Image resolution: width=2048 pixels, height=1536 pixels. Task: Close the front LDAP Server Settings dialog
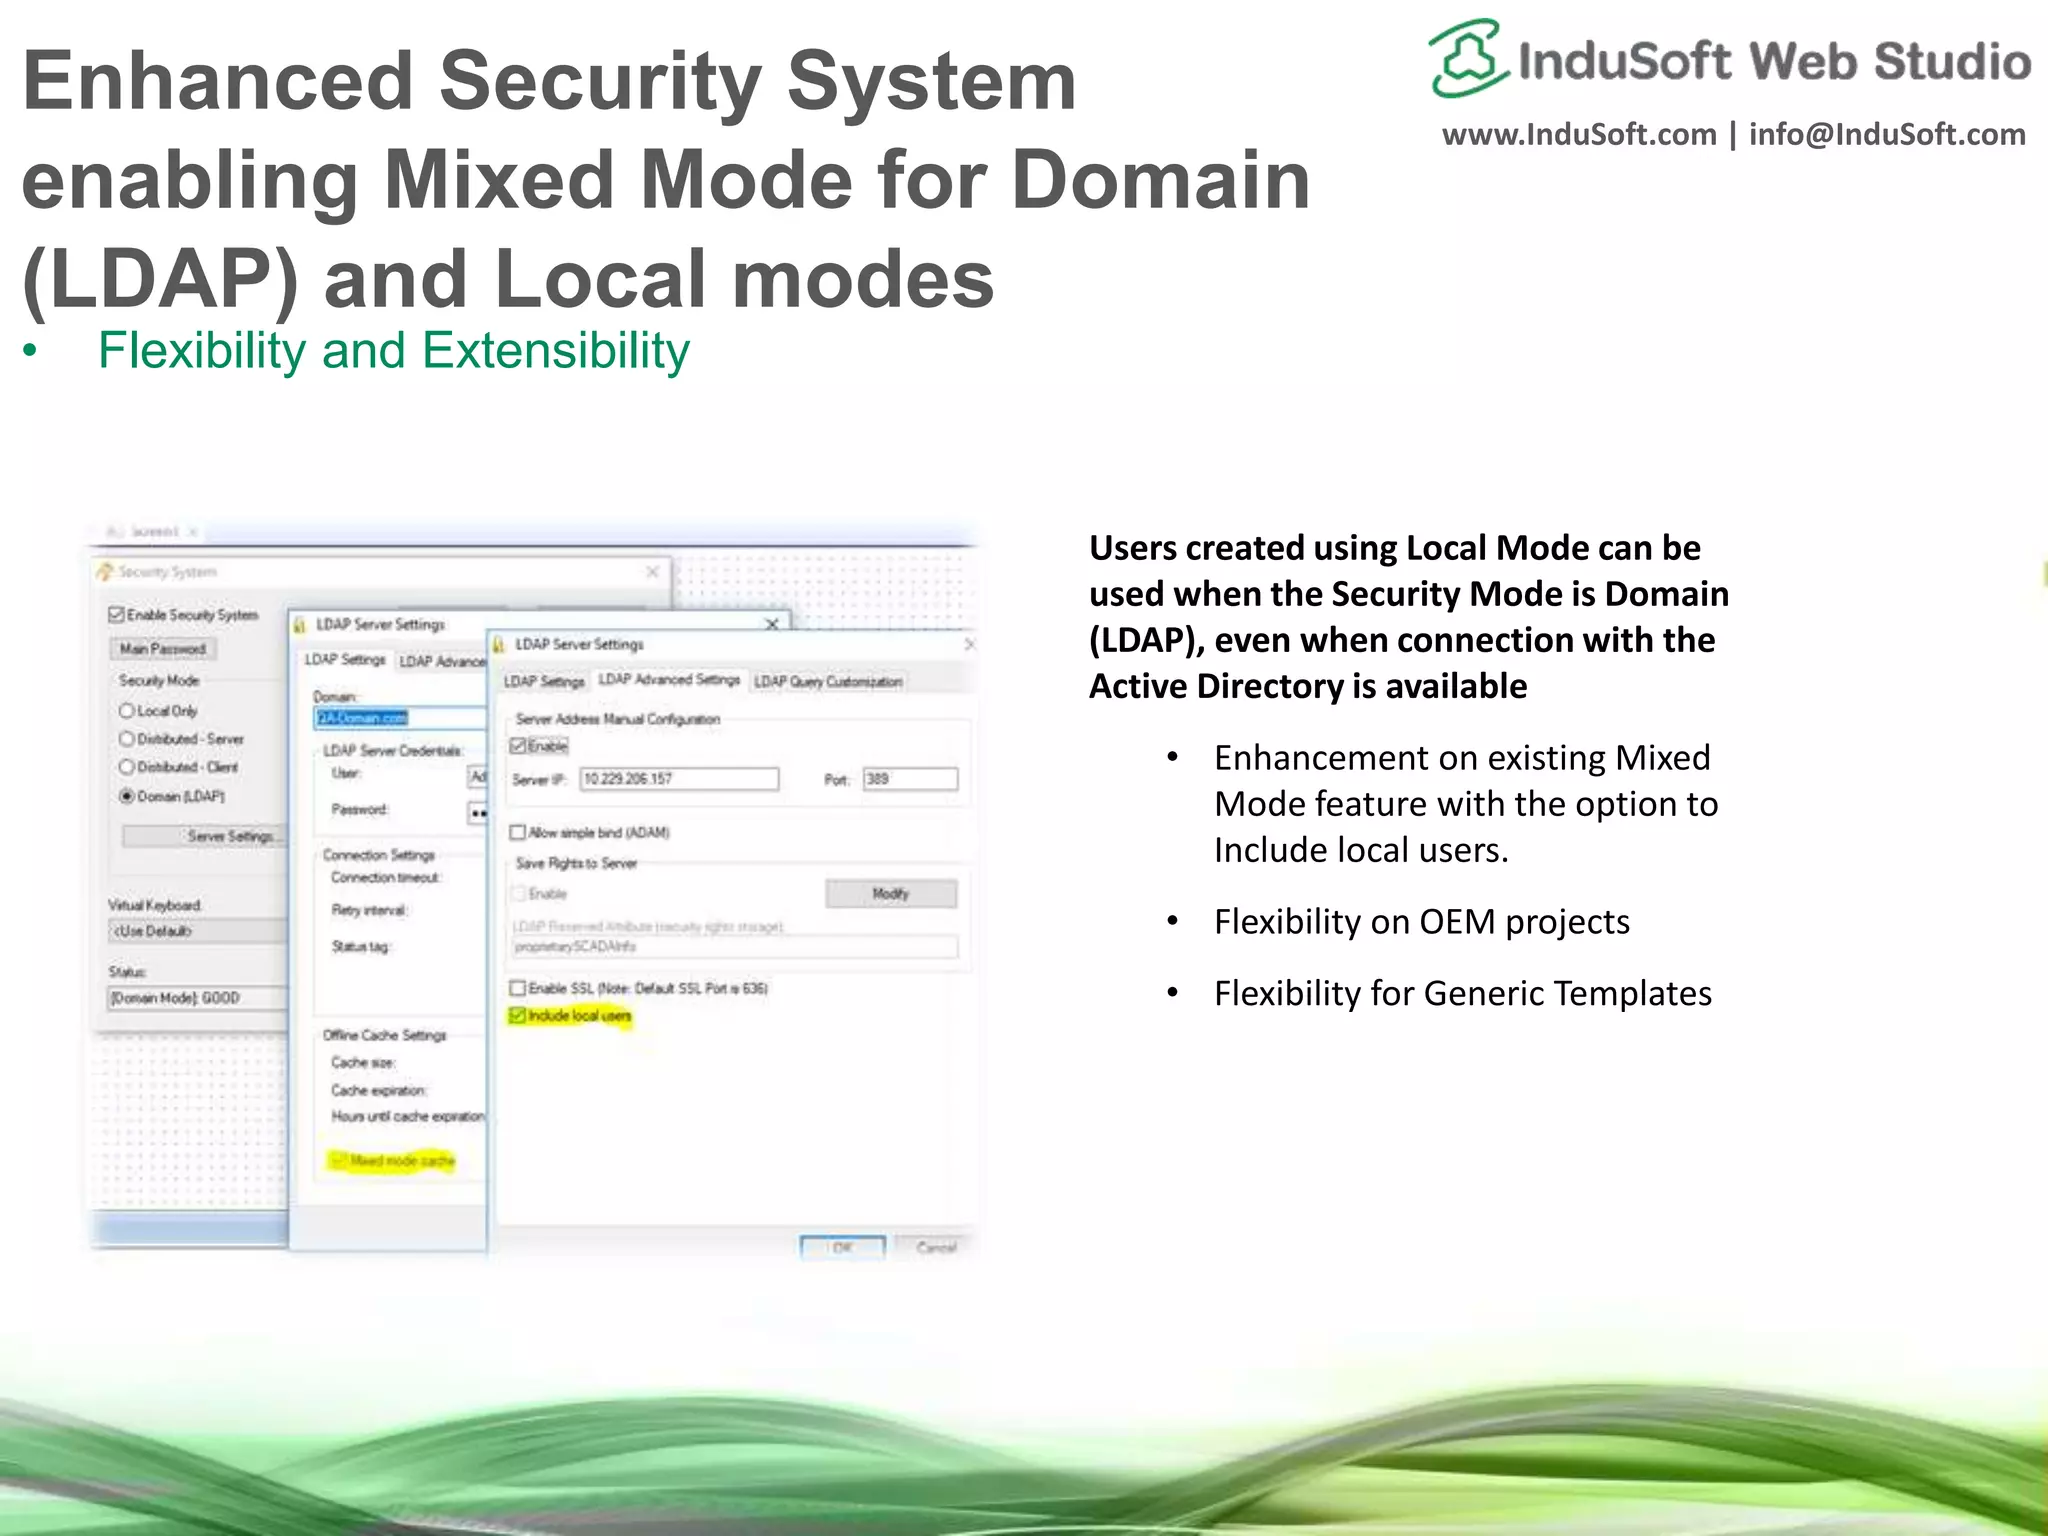tap(969, 645)
